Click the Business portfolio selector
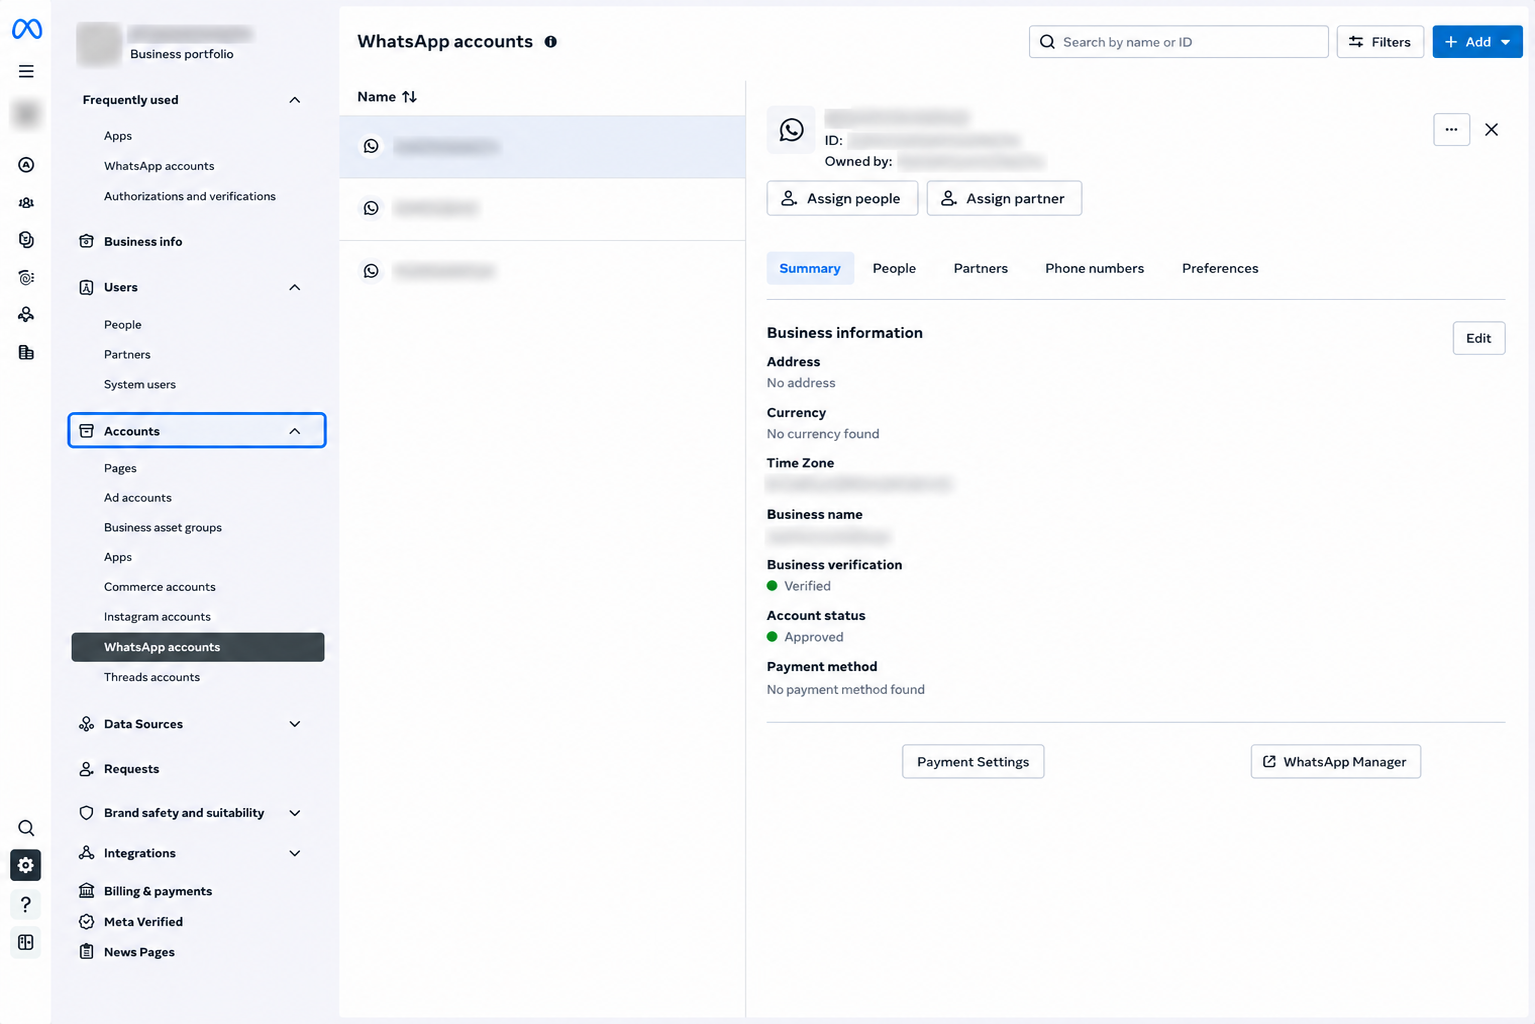This screenshot has width=1535, height=1024. [x=165, y=44]
